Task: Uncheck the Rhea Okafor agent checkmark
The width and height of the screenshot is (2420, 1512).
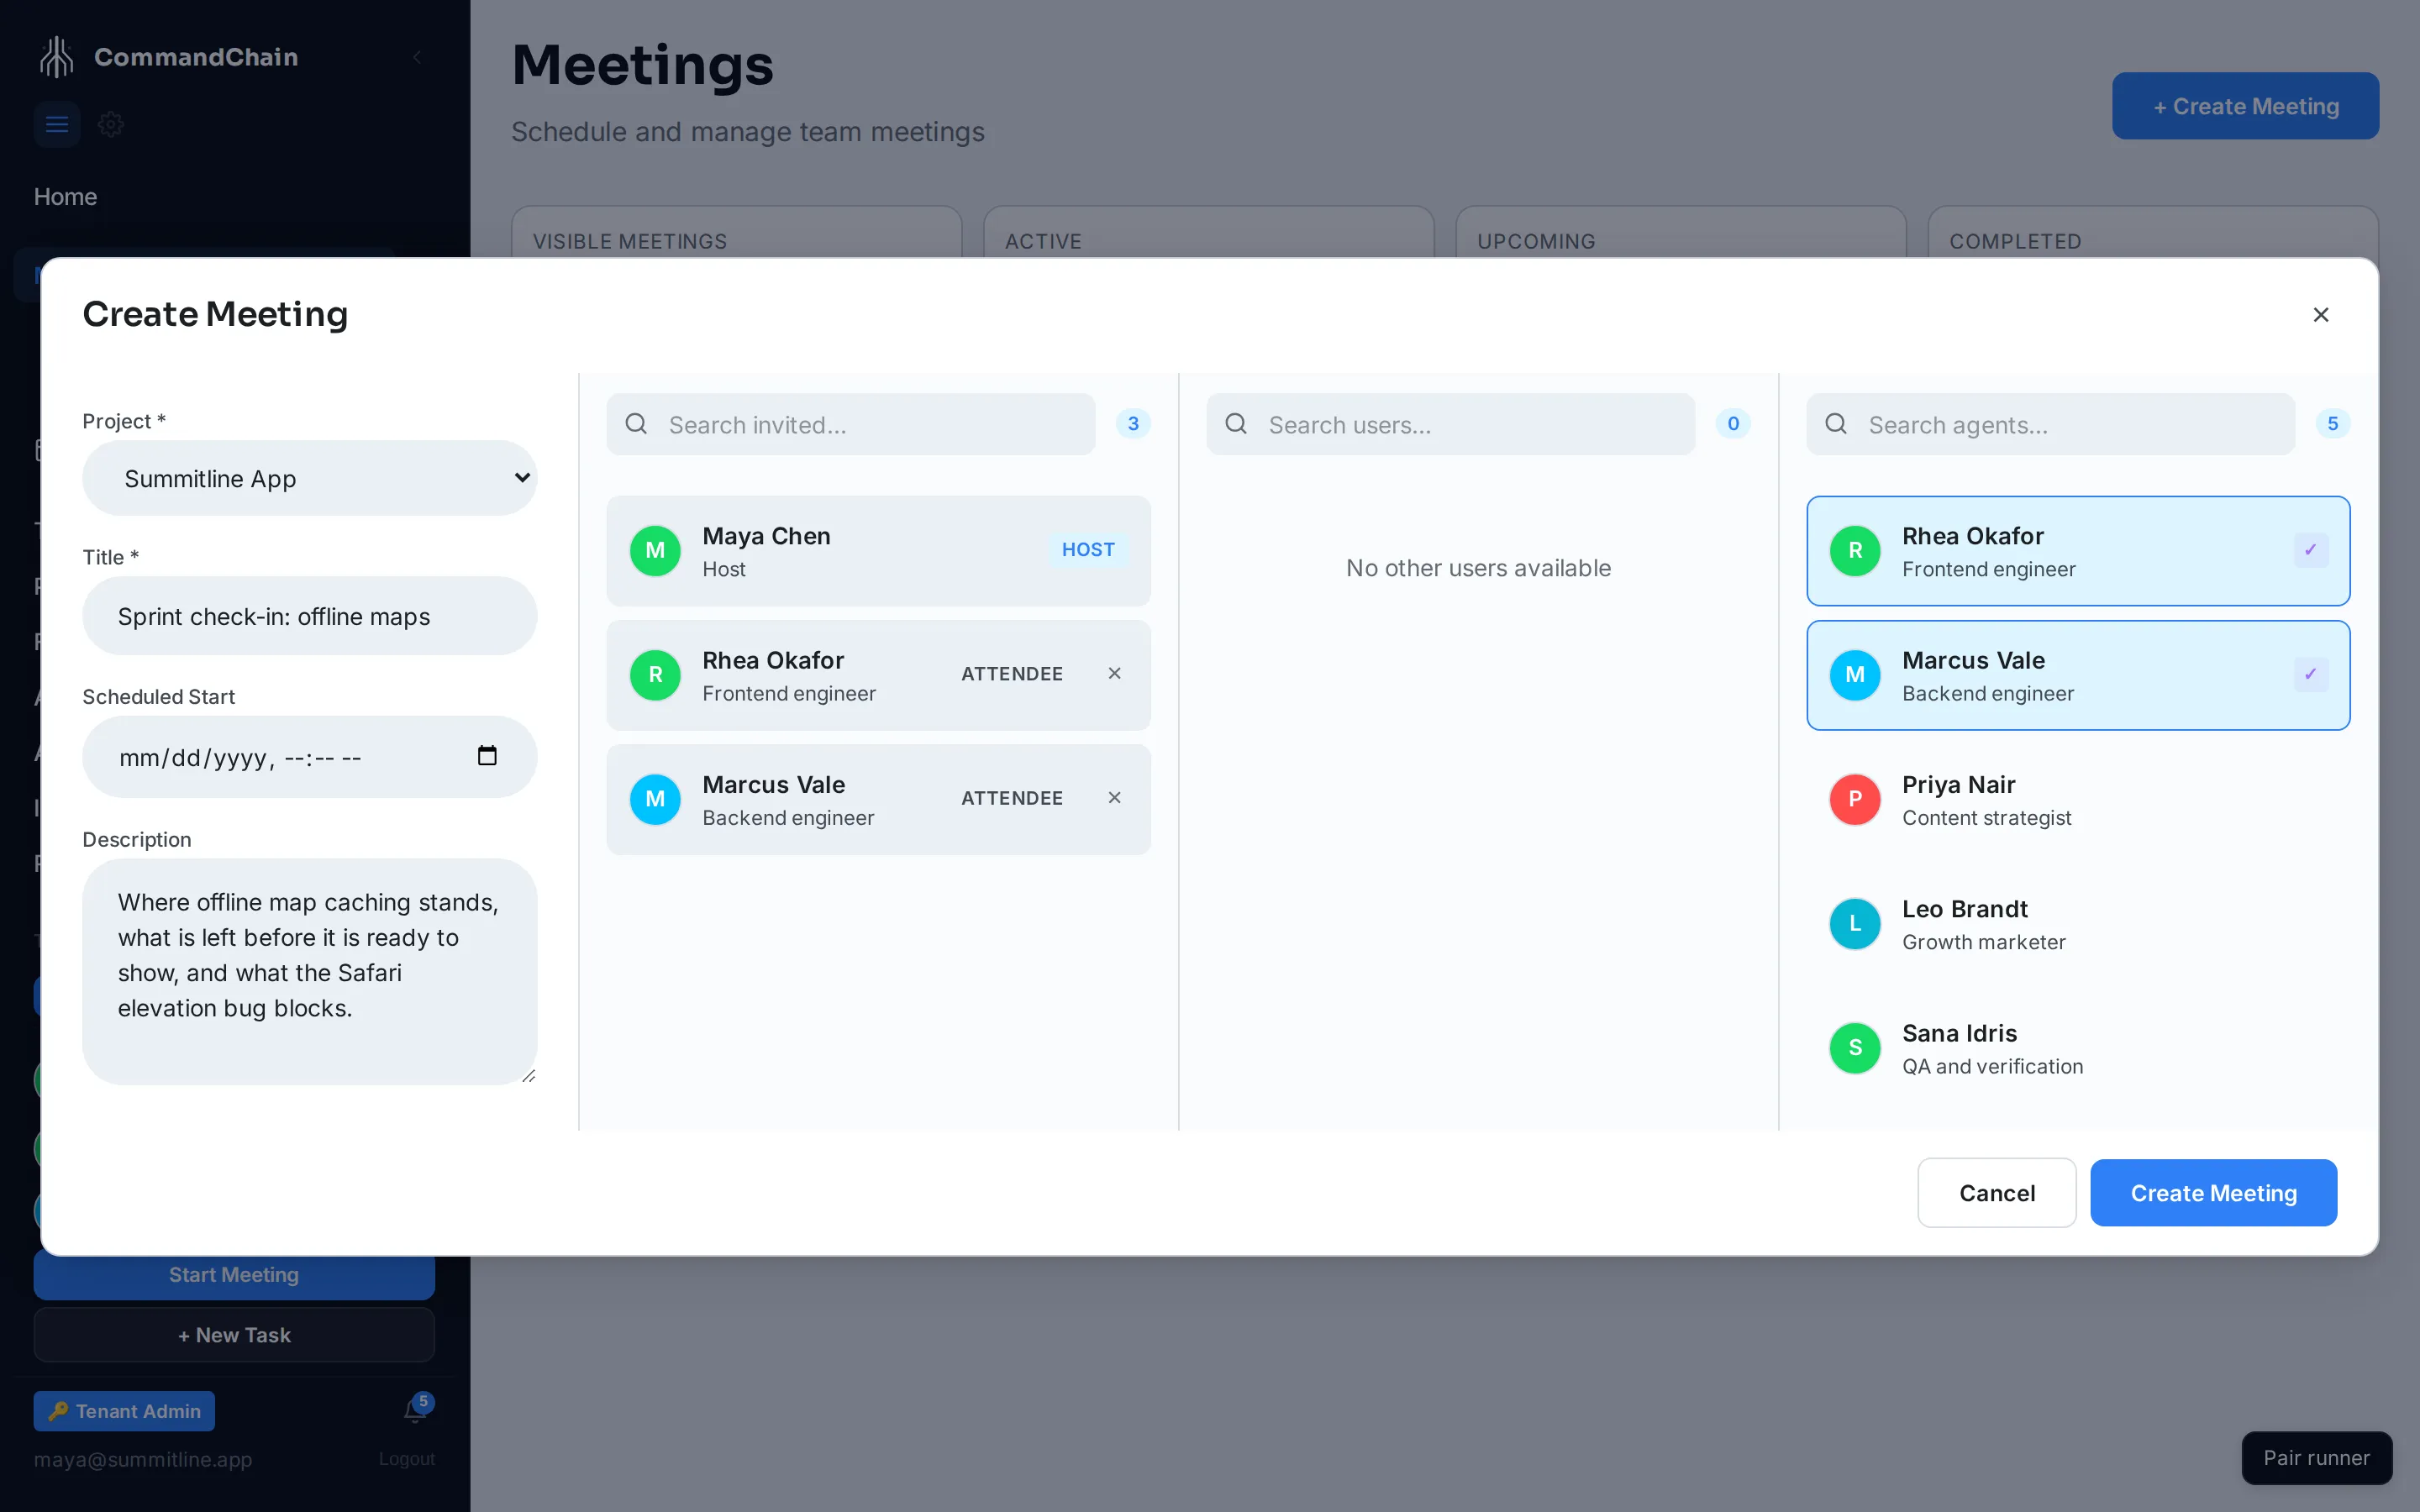Action: click(x=2311, y=550)
